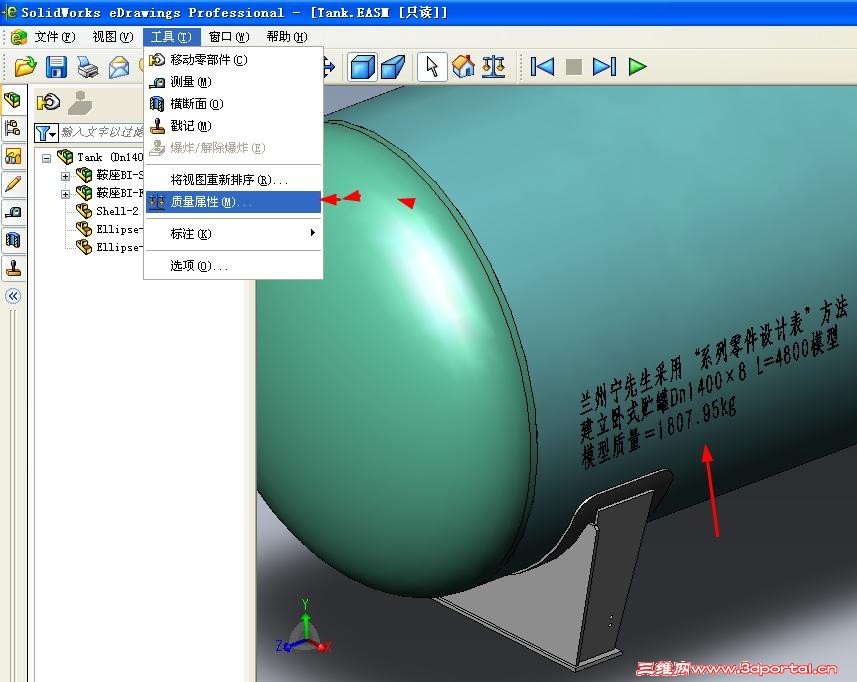Choose 横断面(O) menu entry
Image resolution: width=857 pixels, height=682 pixels.
click(x=233, y=104)
